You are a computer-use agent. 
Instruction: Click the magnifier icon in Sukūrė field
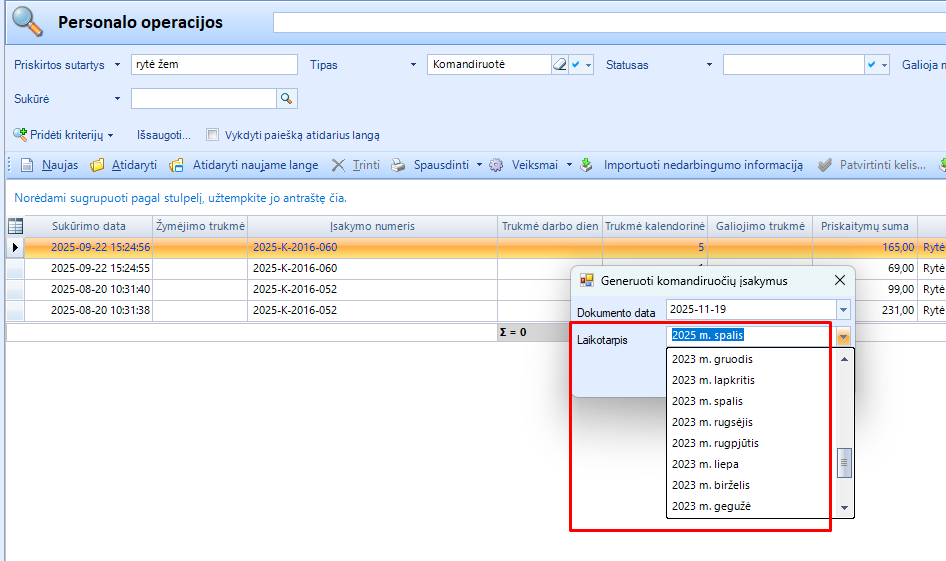click(x=286, y=98)
